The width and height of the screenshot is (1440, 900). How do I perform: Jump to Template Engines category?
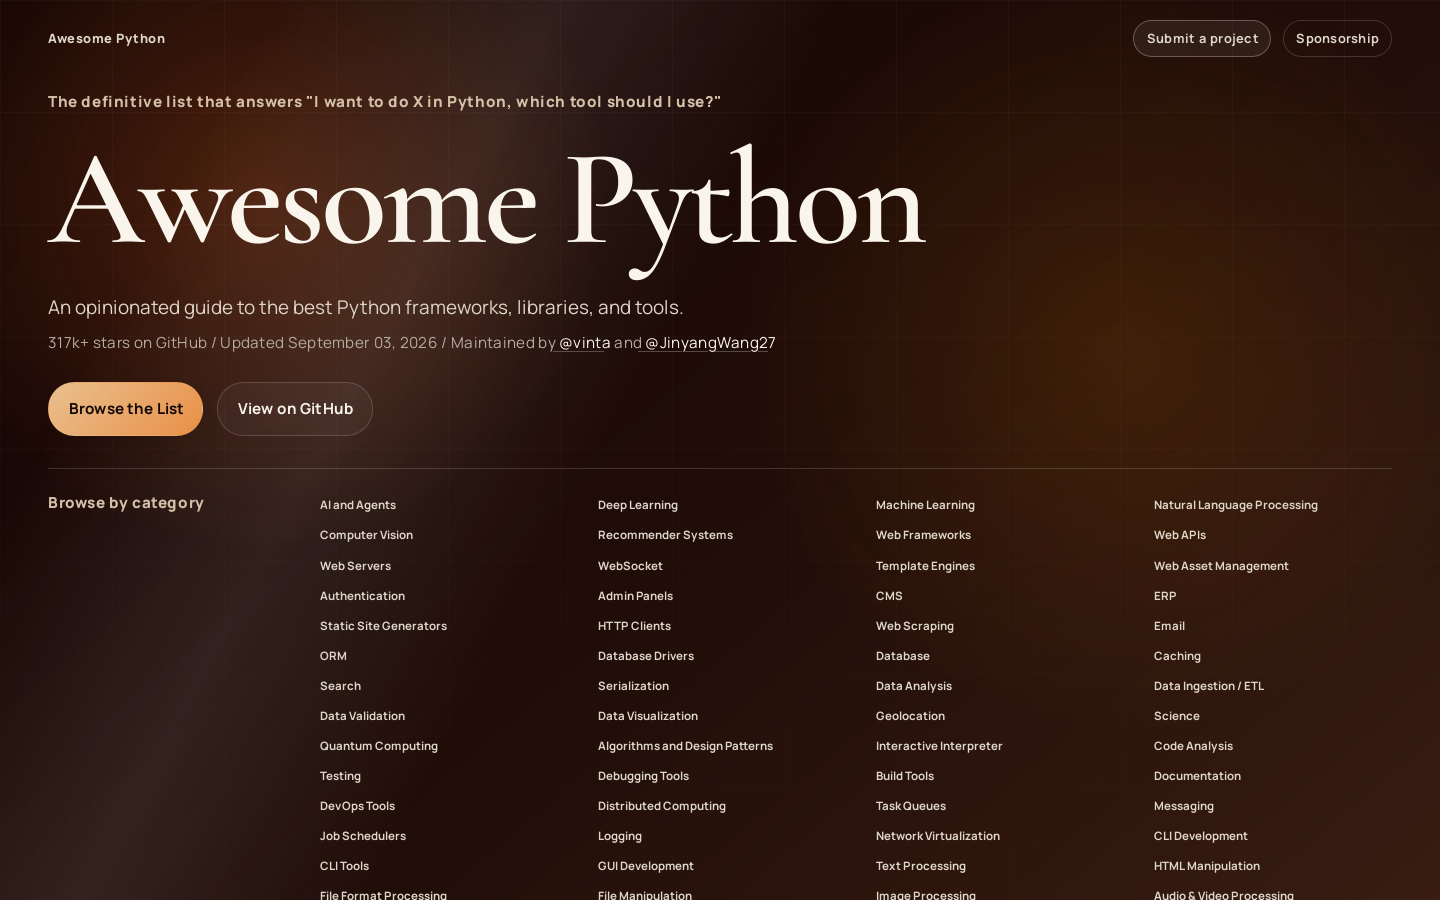point(925,566)
